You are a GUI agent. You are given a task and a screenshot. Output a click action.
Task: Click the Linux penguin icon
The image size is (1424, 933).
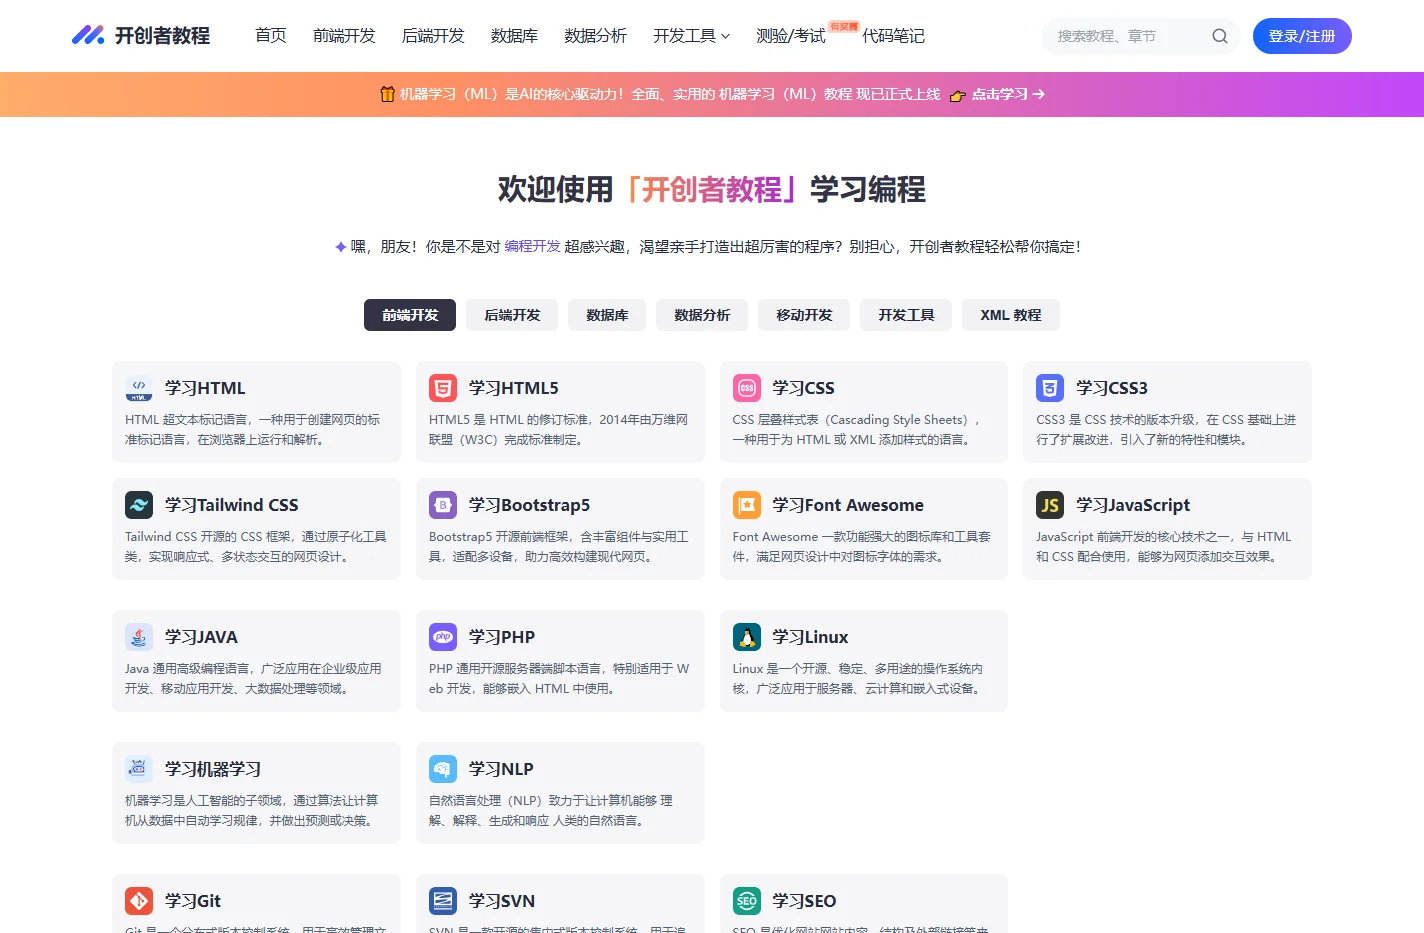(747, 637)
